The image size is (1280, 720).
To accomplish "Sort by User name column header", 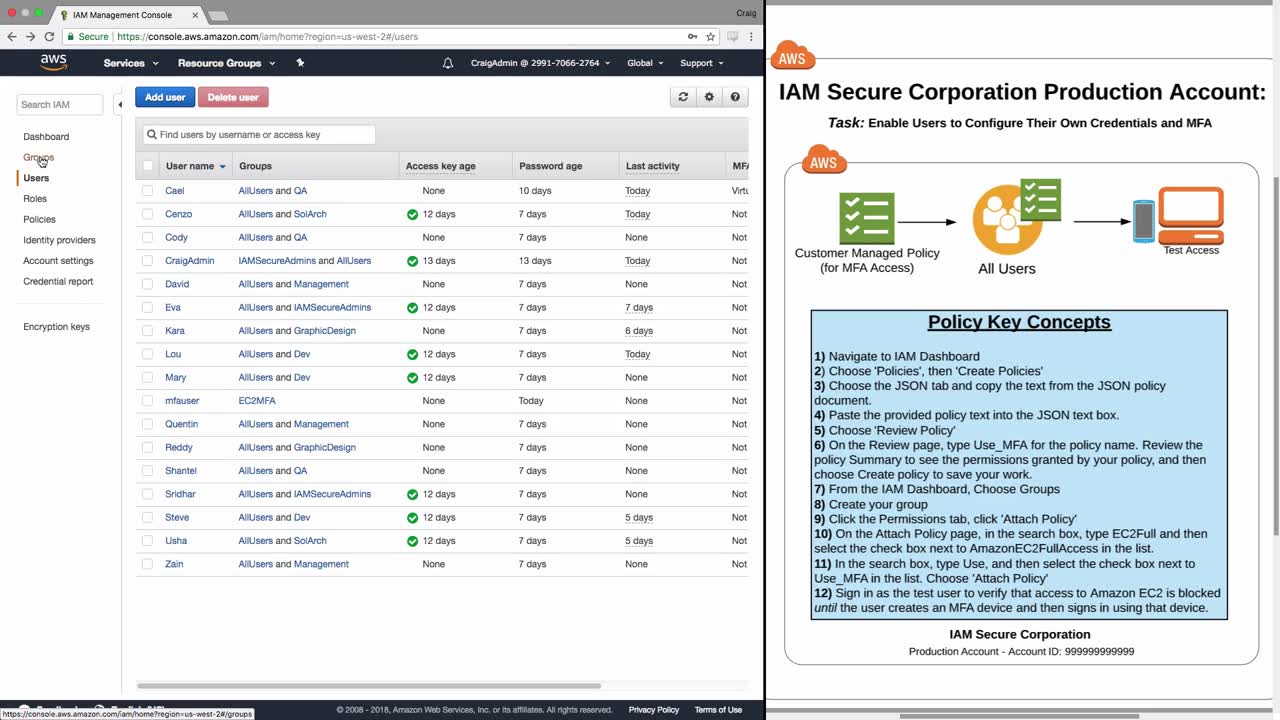I will click(196, 166).
